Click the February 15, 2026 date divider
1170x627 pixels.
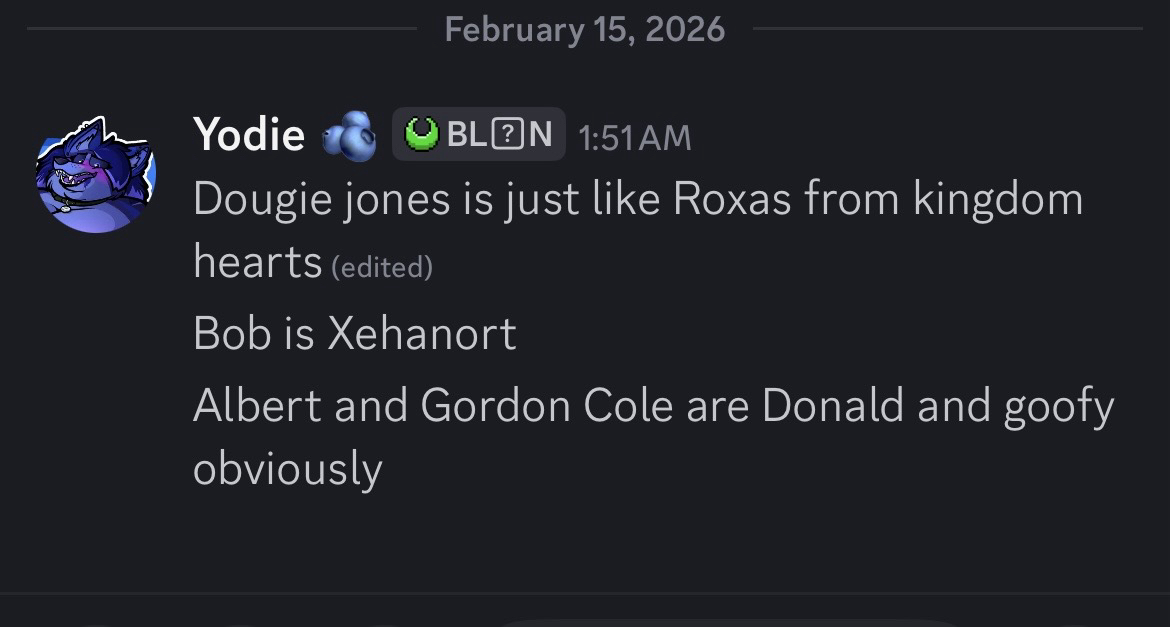584,29
